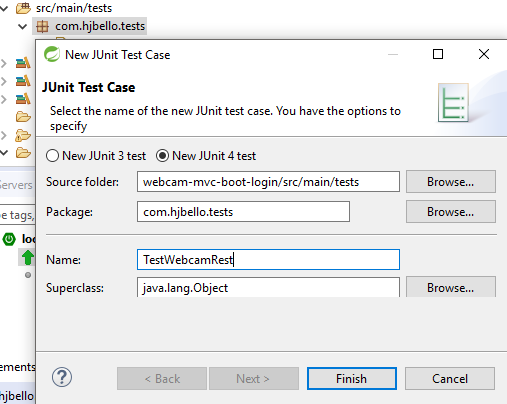This screenshot has height=404, width=507.
Task: Click the Name field containing TestWebcamRest
Action: click(268, 259)
